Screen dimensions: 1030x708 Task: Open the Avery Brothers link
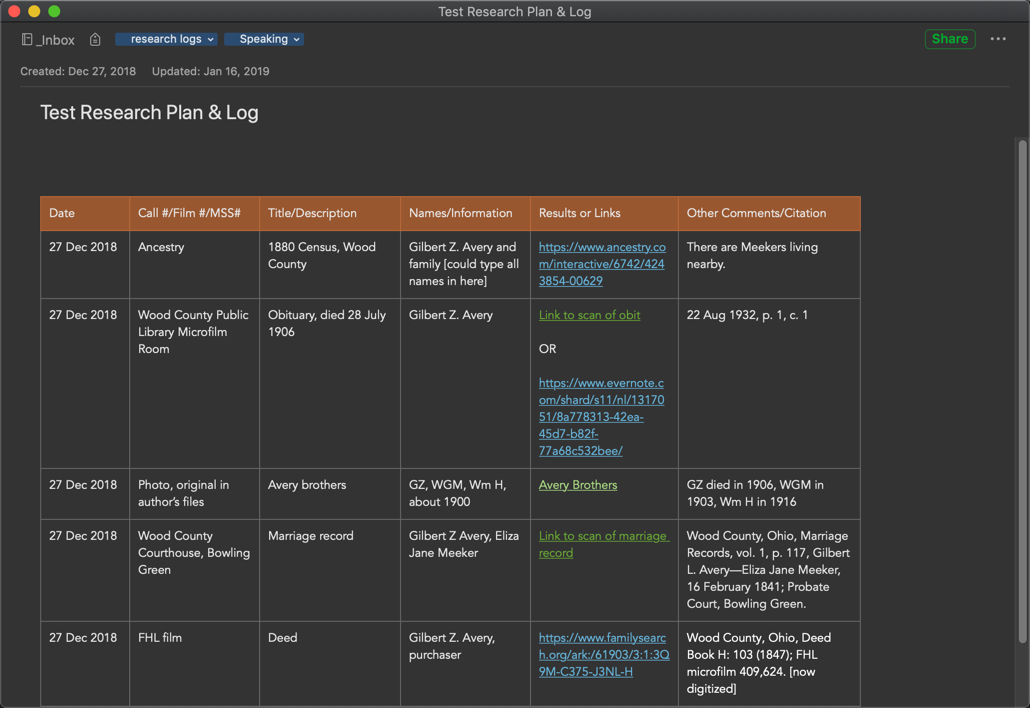pyautogui.click(x=578, y=485)
